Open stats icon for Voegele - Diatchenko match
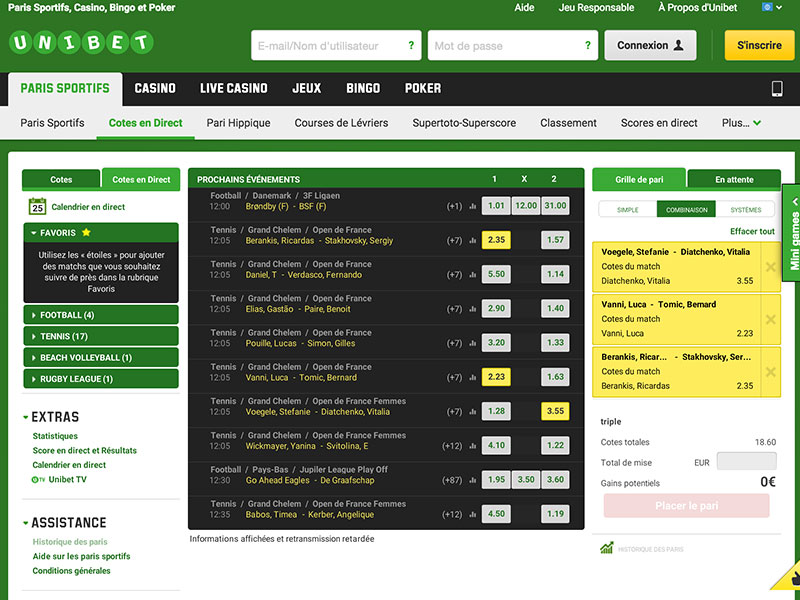800x600 pixels. coord(472,412)
